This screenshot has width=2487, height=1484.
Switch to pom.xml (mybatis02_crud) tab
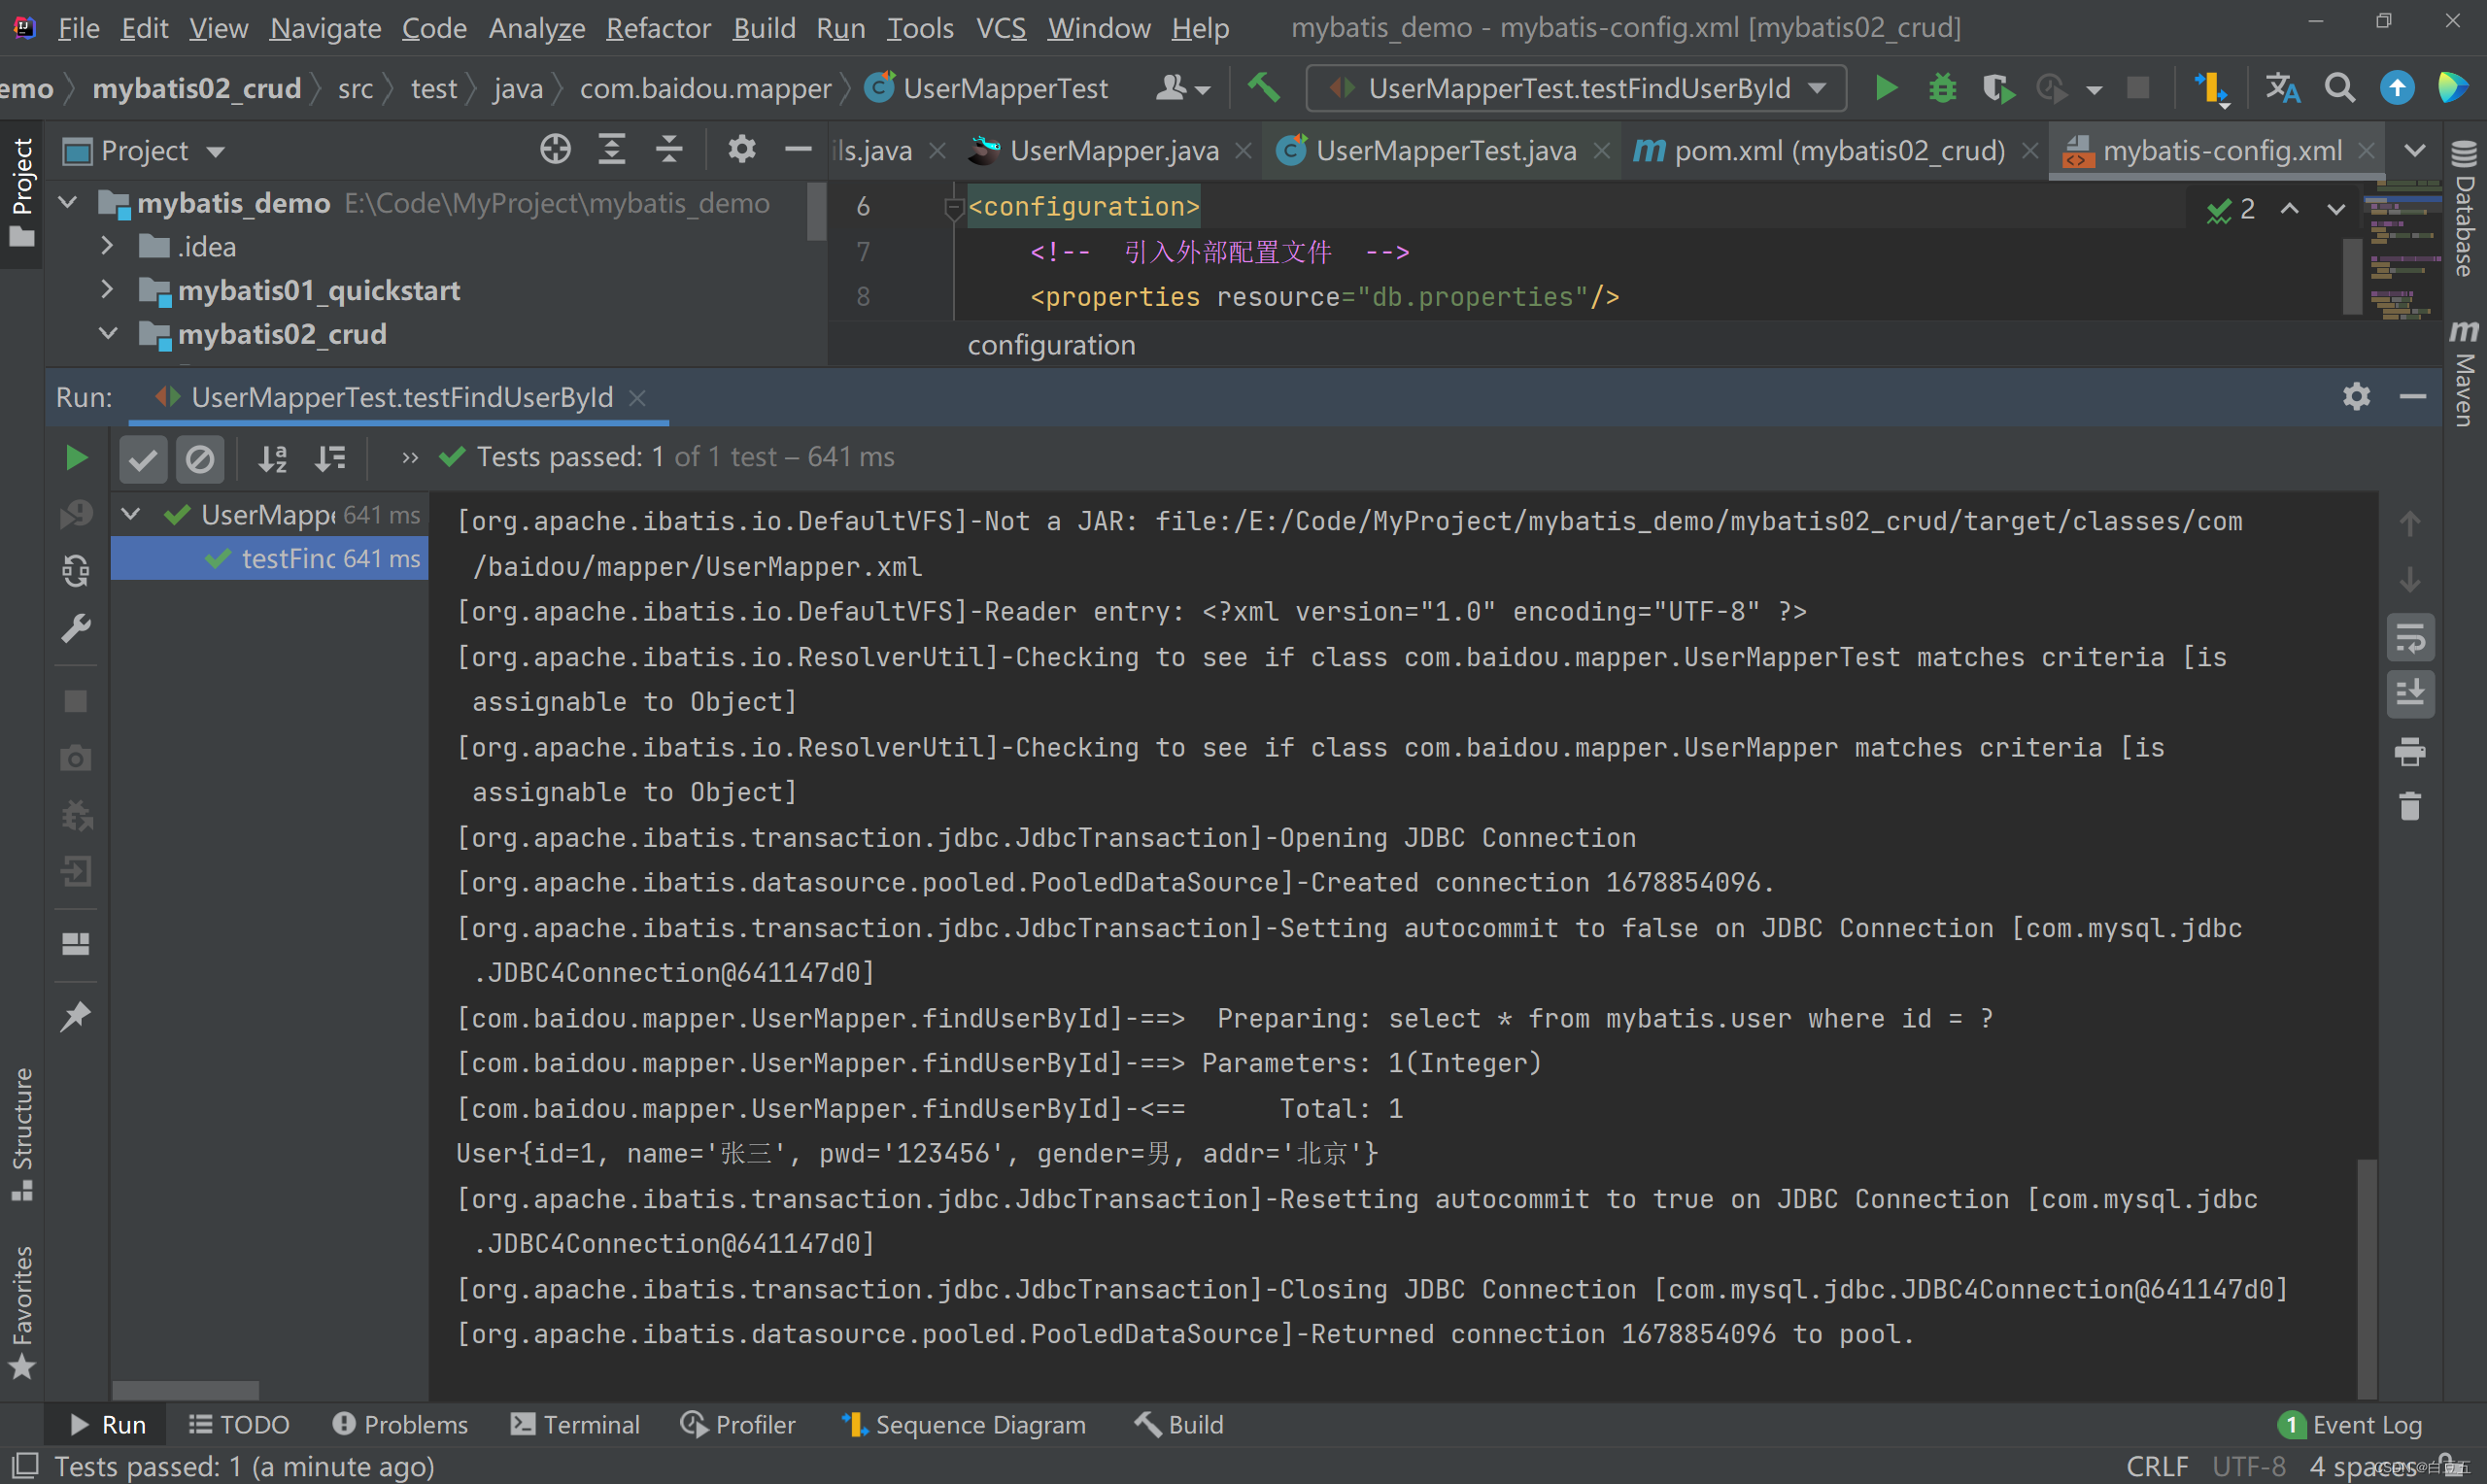click(1839, 151)
